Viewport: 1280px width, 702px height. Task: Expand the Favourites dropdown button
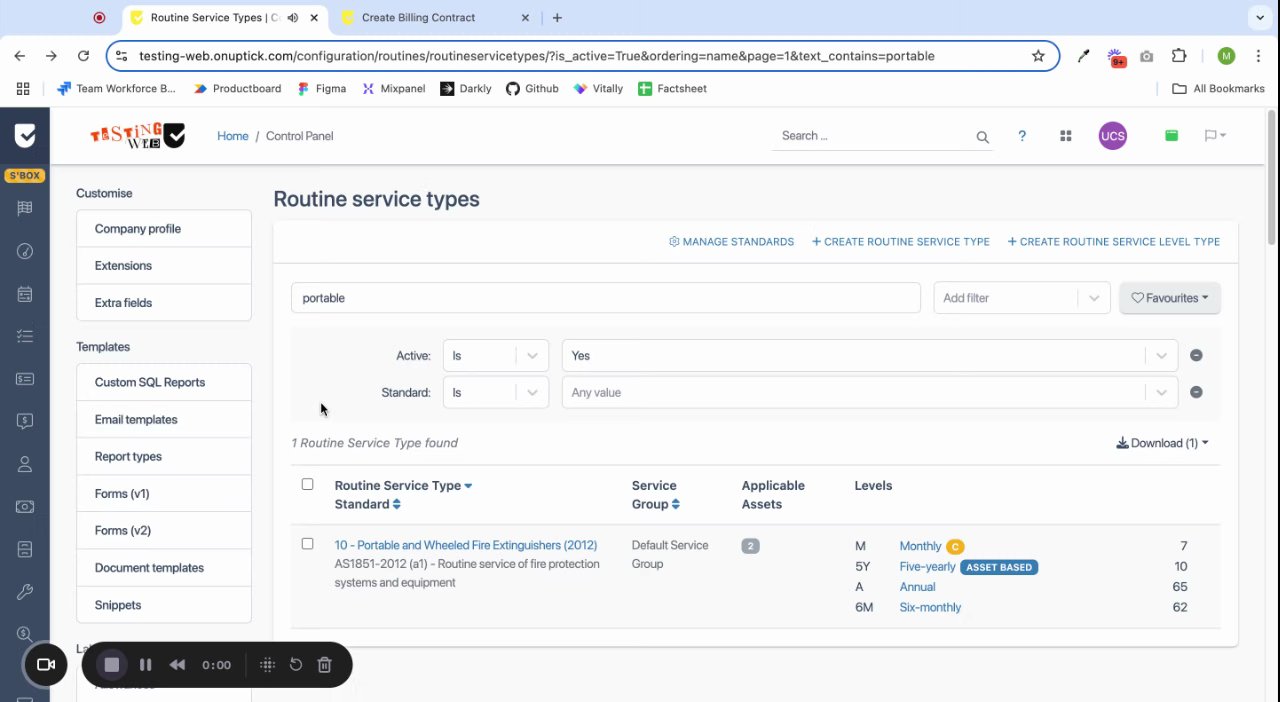1170,298
